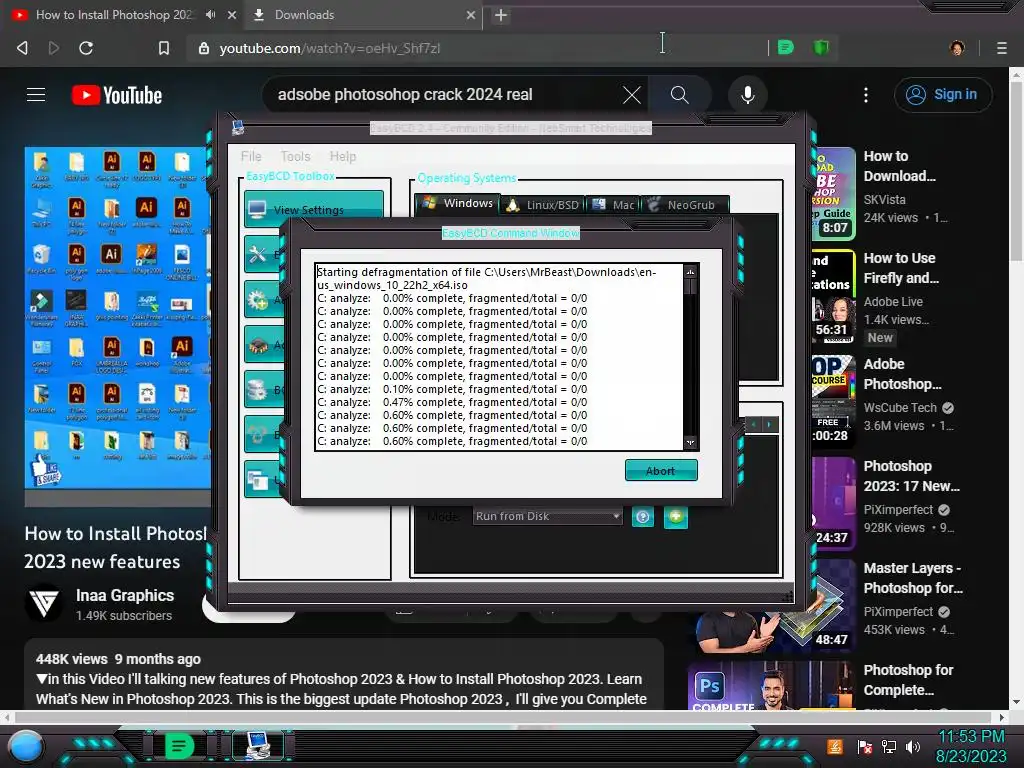Abort the defragmentation in the Command Window
The width and height of the screenshot is (1024, 768).
tap(661, 470)
